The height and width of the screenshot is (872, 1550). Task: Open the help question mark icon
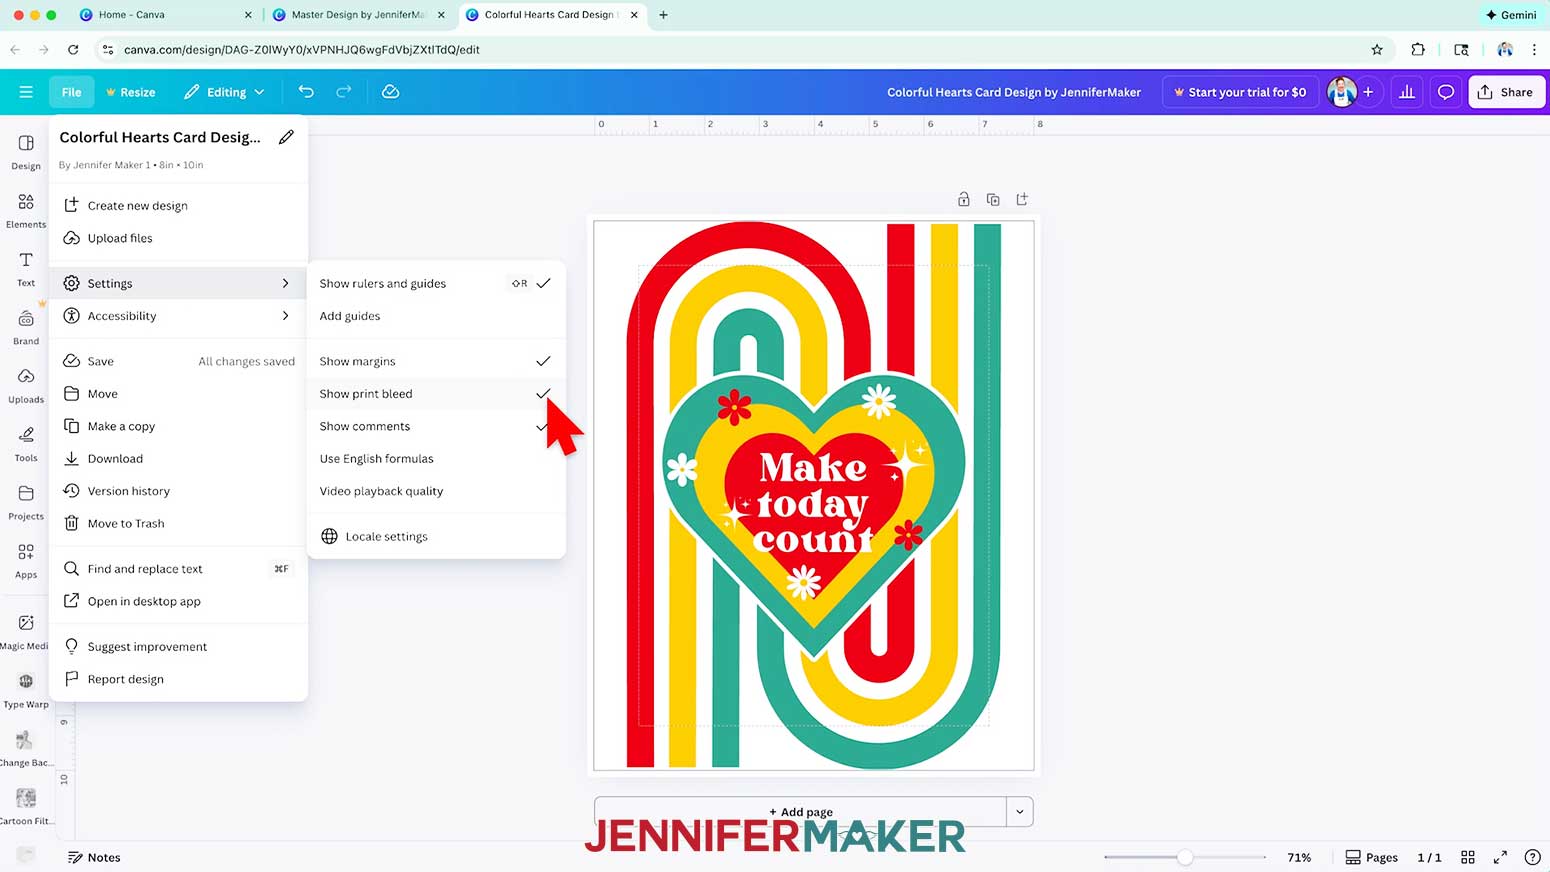click(x=1532, y=857)
